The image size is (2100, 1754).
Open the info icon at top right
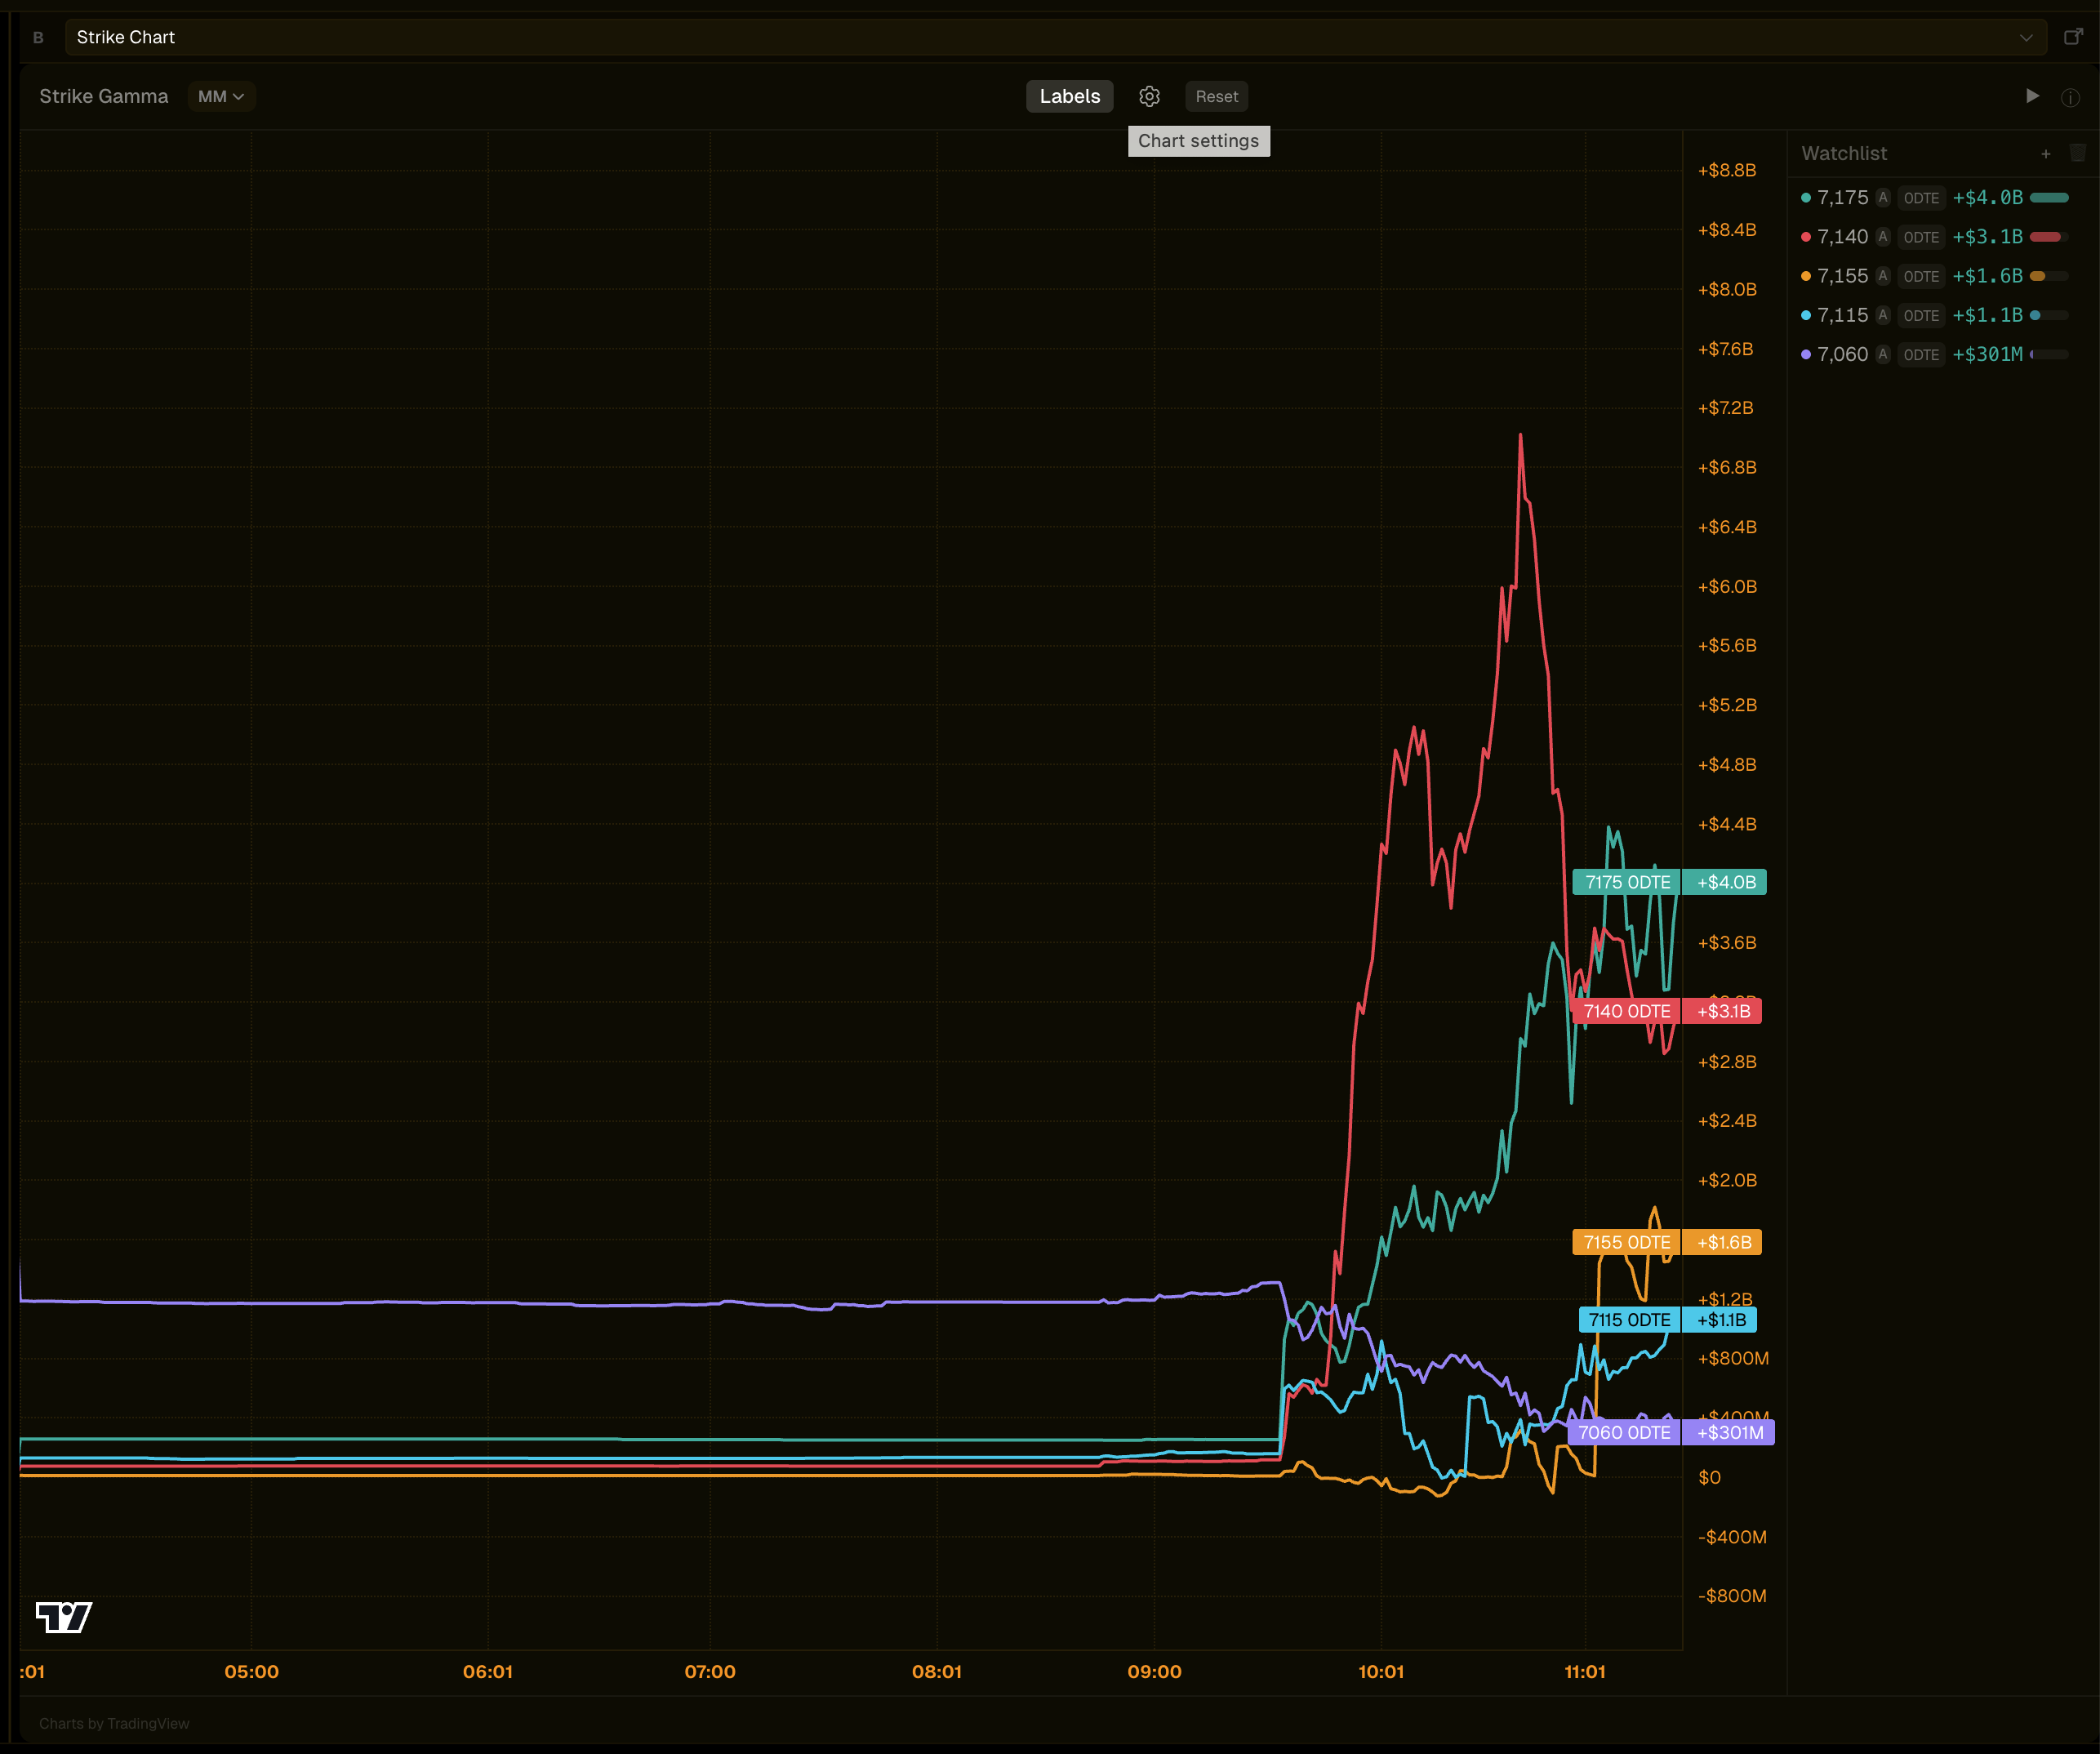tap(2070, 97)
